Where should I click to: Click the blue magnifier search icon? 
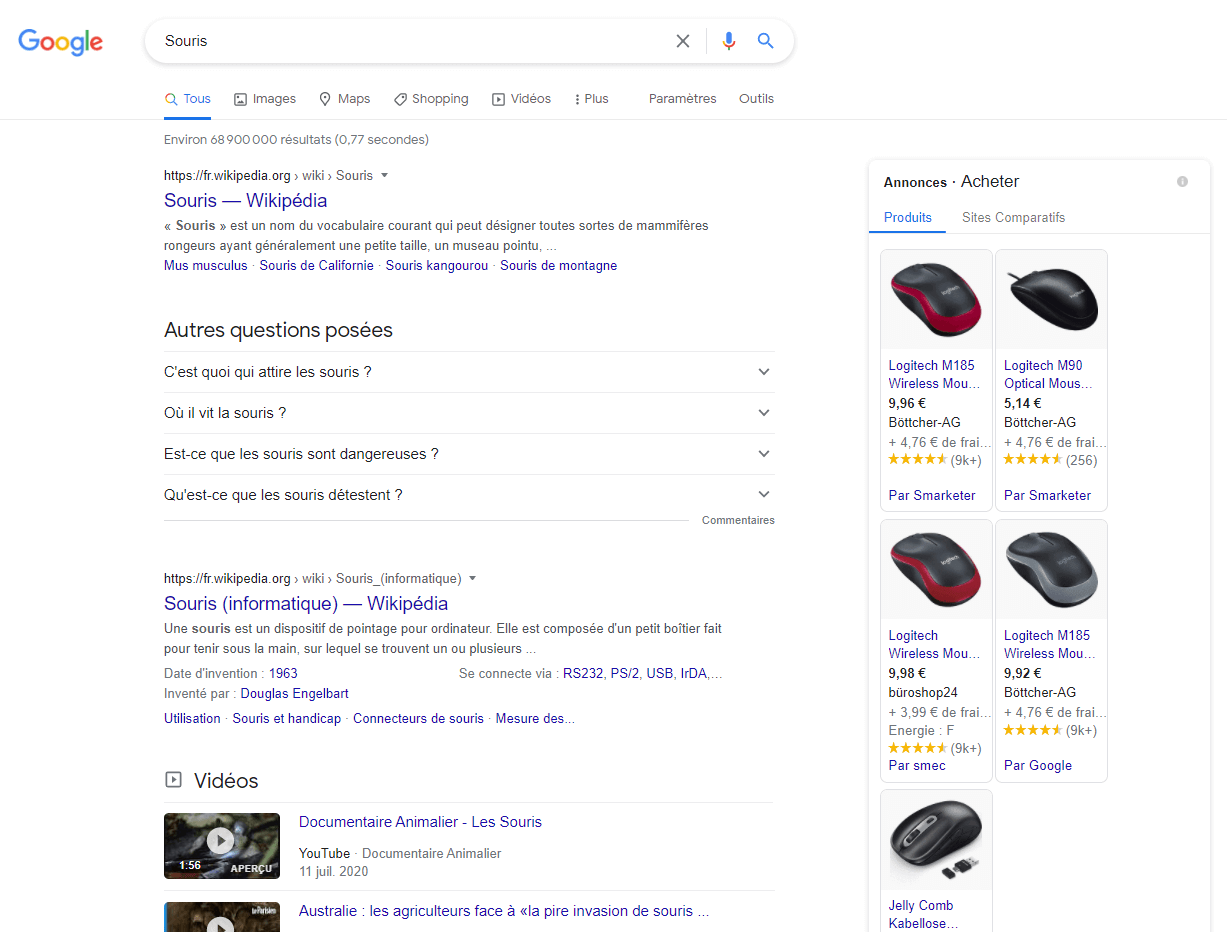tap(765, 41)
